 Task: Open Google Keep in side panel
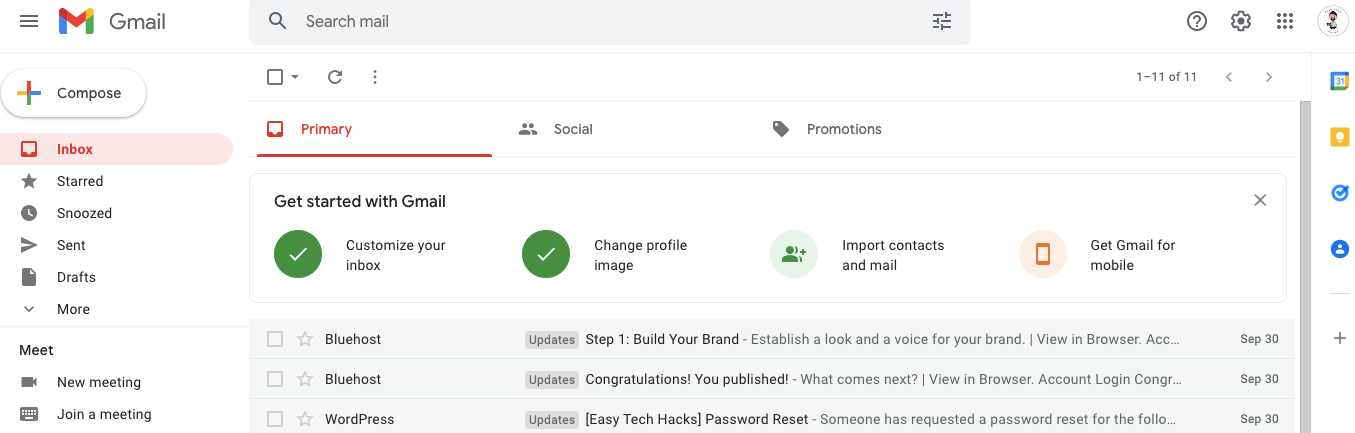(x=1340, y=137)
